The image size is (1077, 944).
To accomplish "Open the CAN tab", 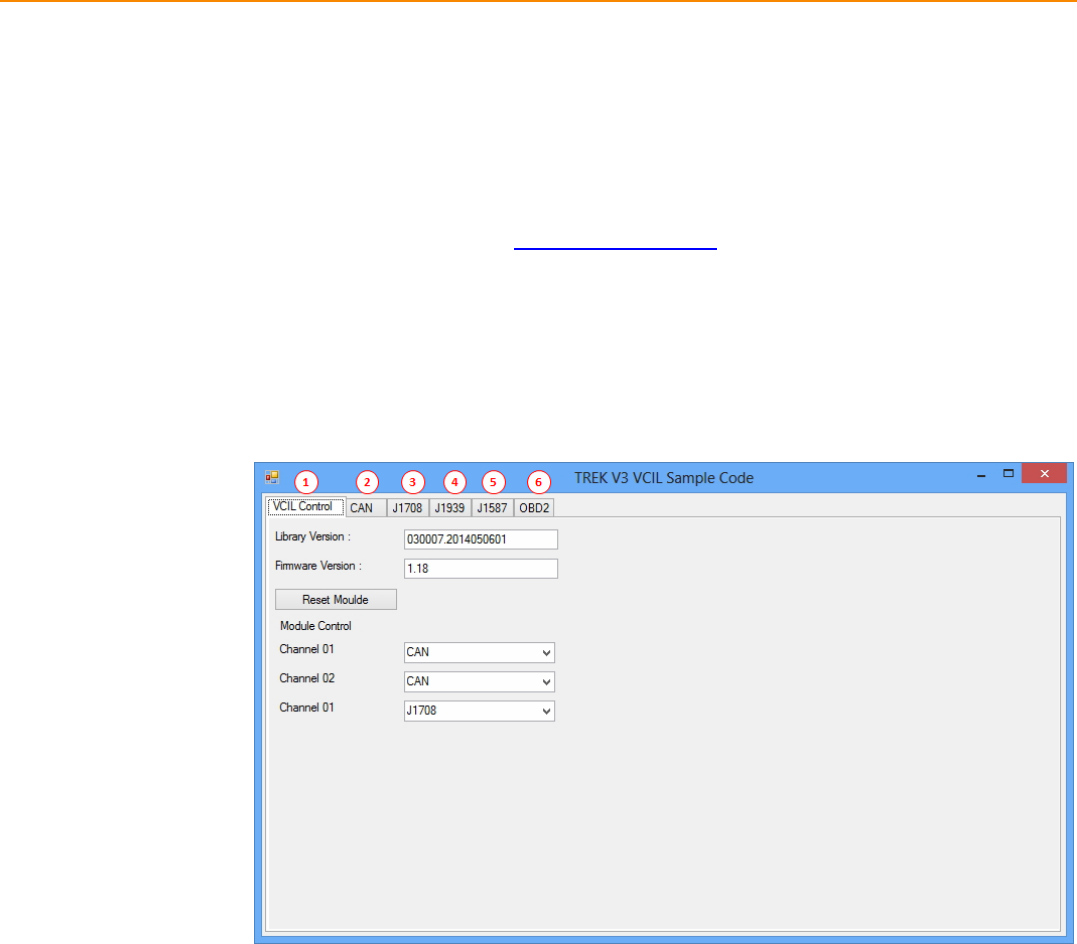I will click(x=365, y=508).
